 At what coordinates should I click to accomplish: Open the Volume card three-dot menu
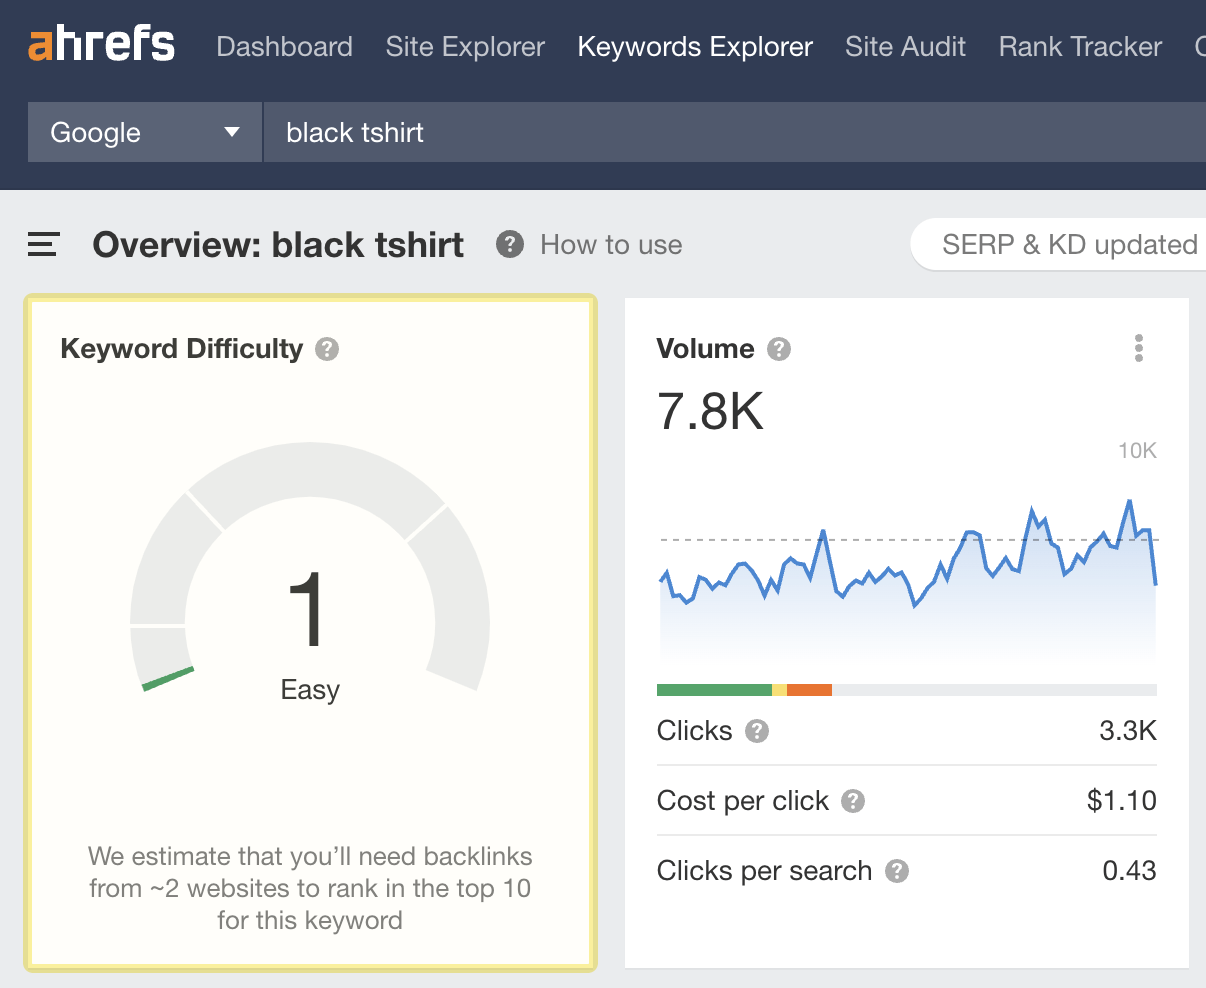[x=1138, y=348]
